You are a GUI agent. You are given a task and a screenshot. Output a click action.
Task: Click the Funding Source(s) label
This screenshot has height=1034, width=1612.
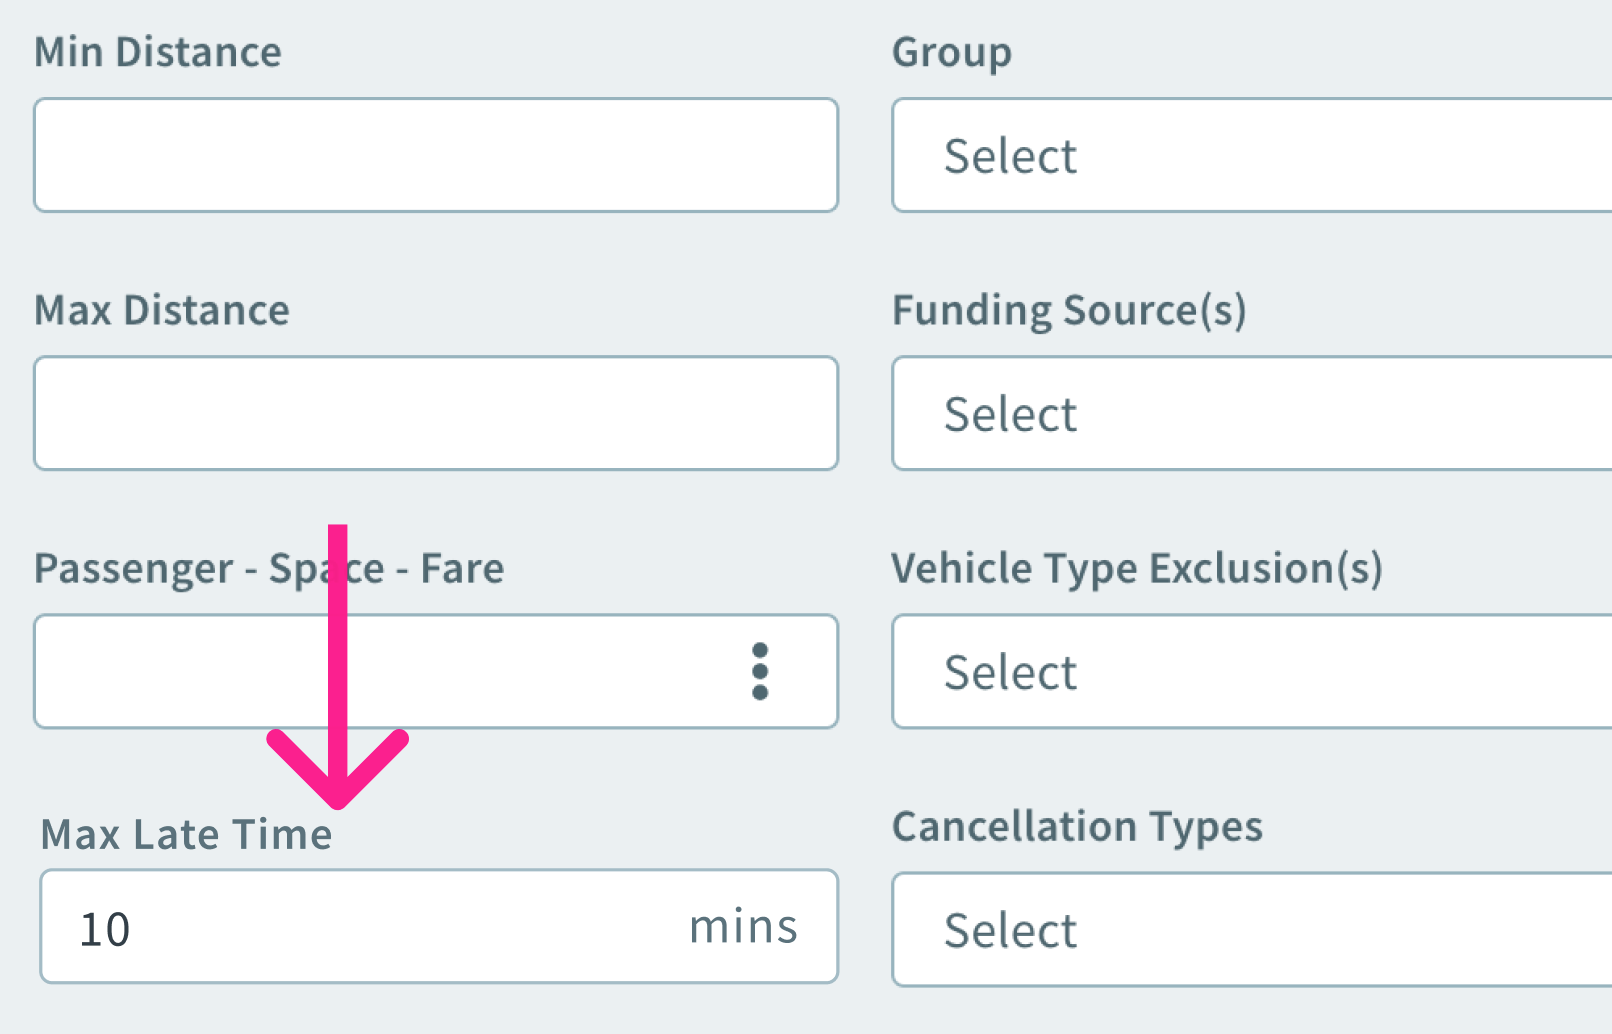pos(1069,310)
